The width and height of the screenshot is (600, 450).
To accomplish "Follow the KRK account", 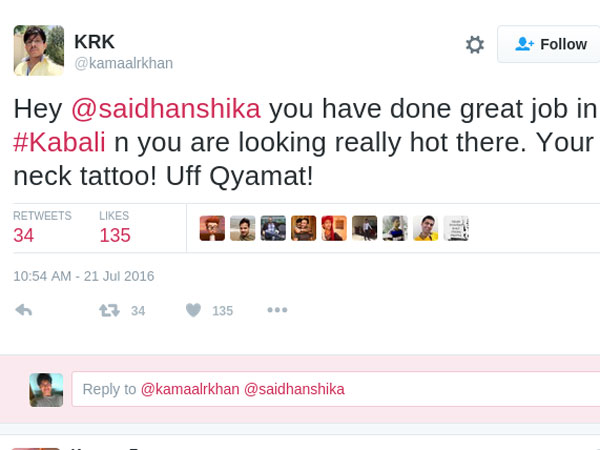I will pyautogui.click(x=550, y=44).
